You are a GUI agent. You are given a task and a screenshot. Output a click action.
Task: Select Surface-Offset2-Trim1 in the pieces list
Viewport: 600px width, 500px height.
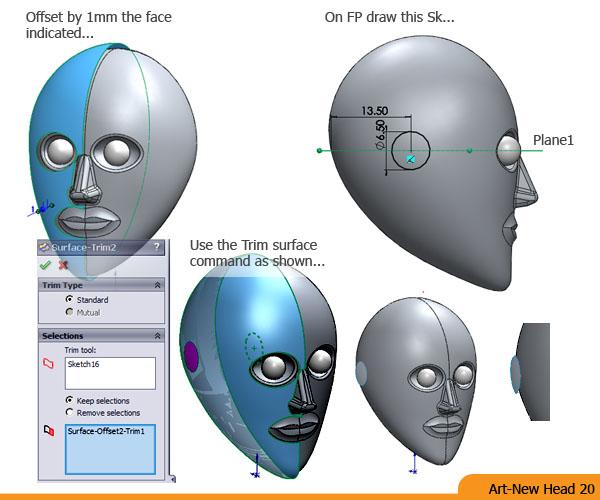tap(106, 431)
